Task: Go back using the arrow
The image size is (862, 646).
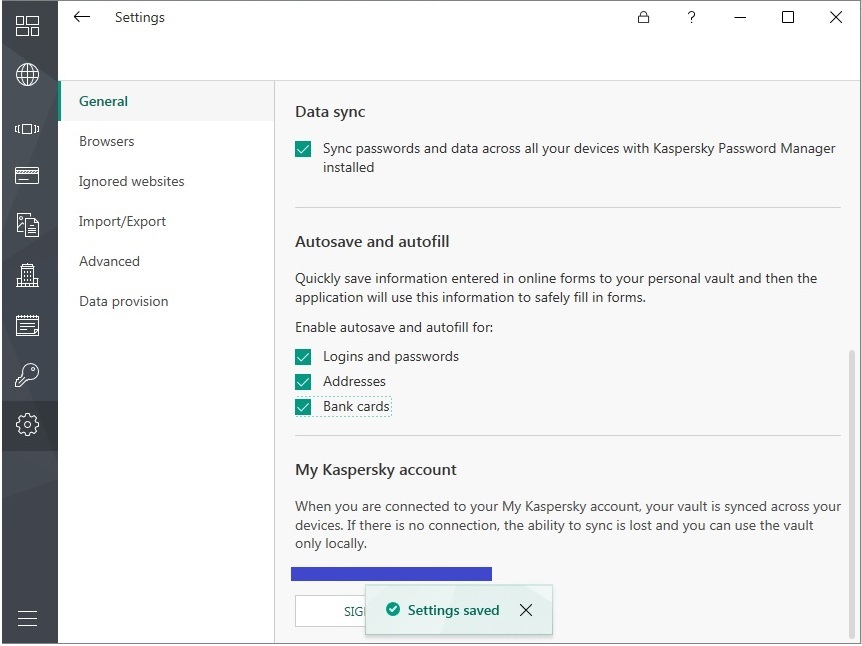Action: 82,17
